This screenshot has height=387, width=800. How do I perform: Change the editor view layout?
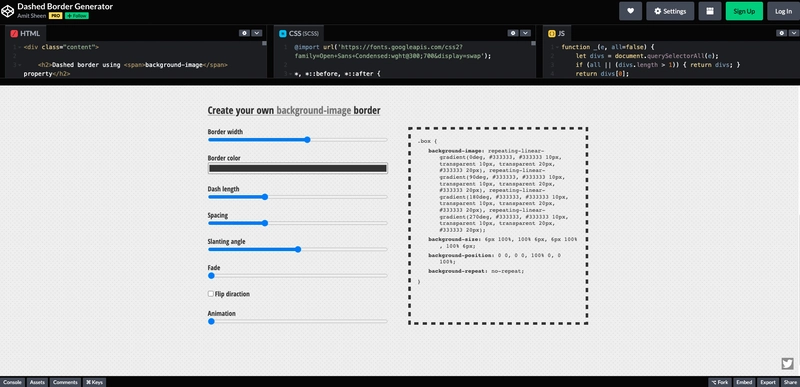pyautogui.click(x=710, y=11)
